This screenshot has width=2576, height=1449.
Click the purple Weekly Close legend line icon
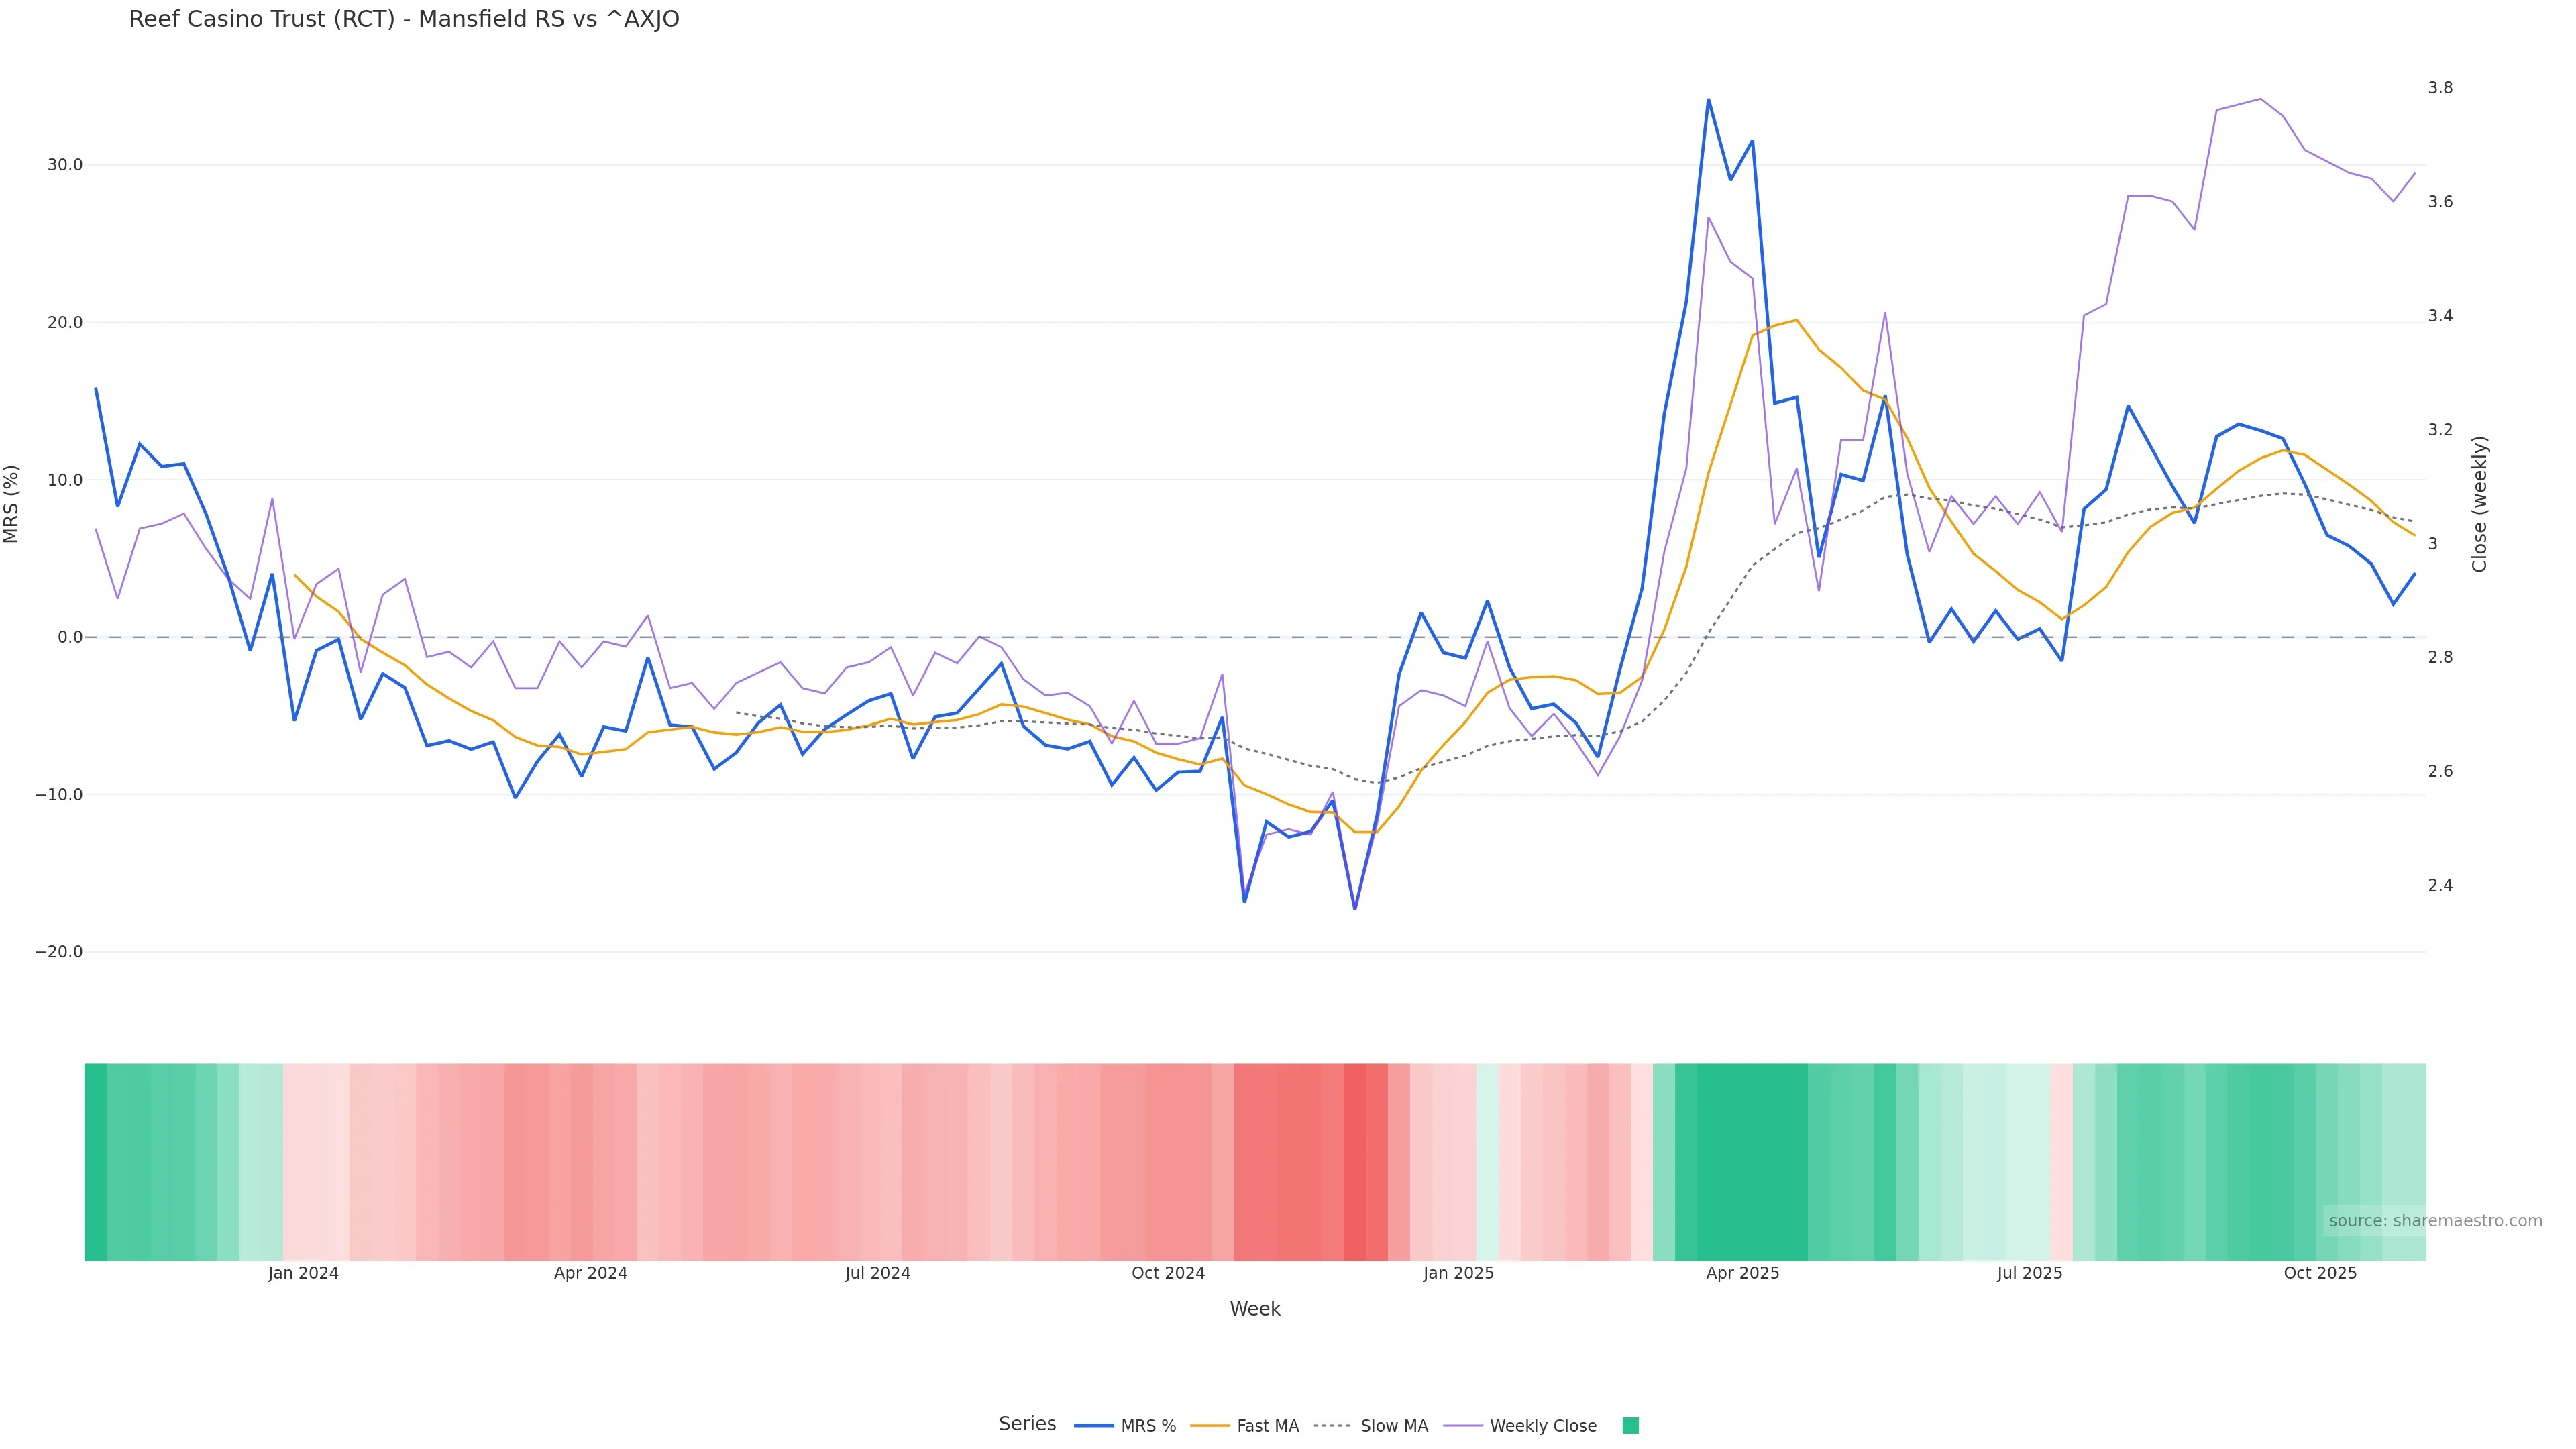(x=1463, y=1426)
